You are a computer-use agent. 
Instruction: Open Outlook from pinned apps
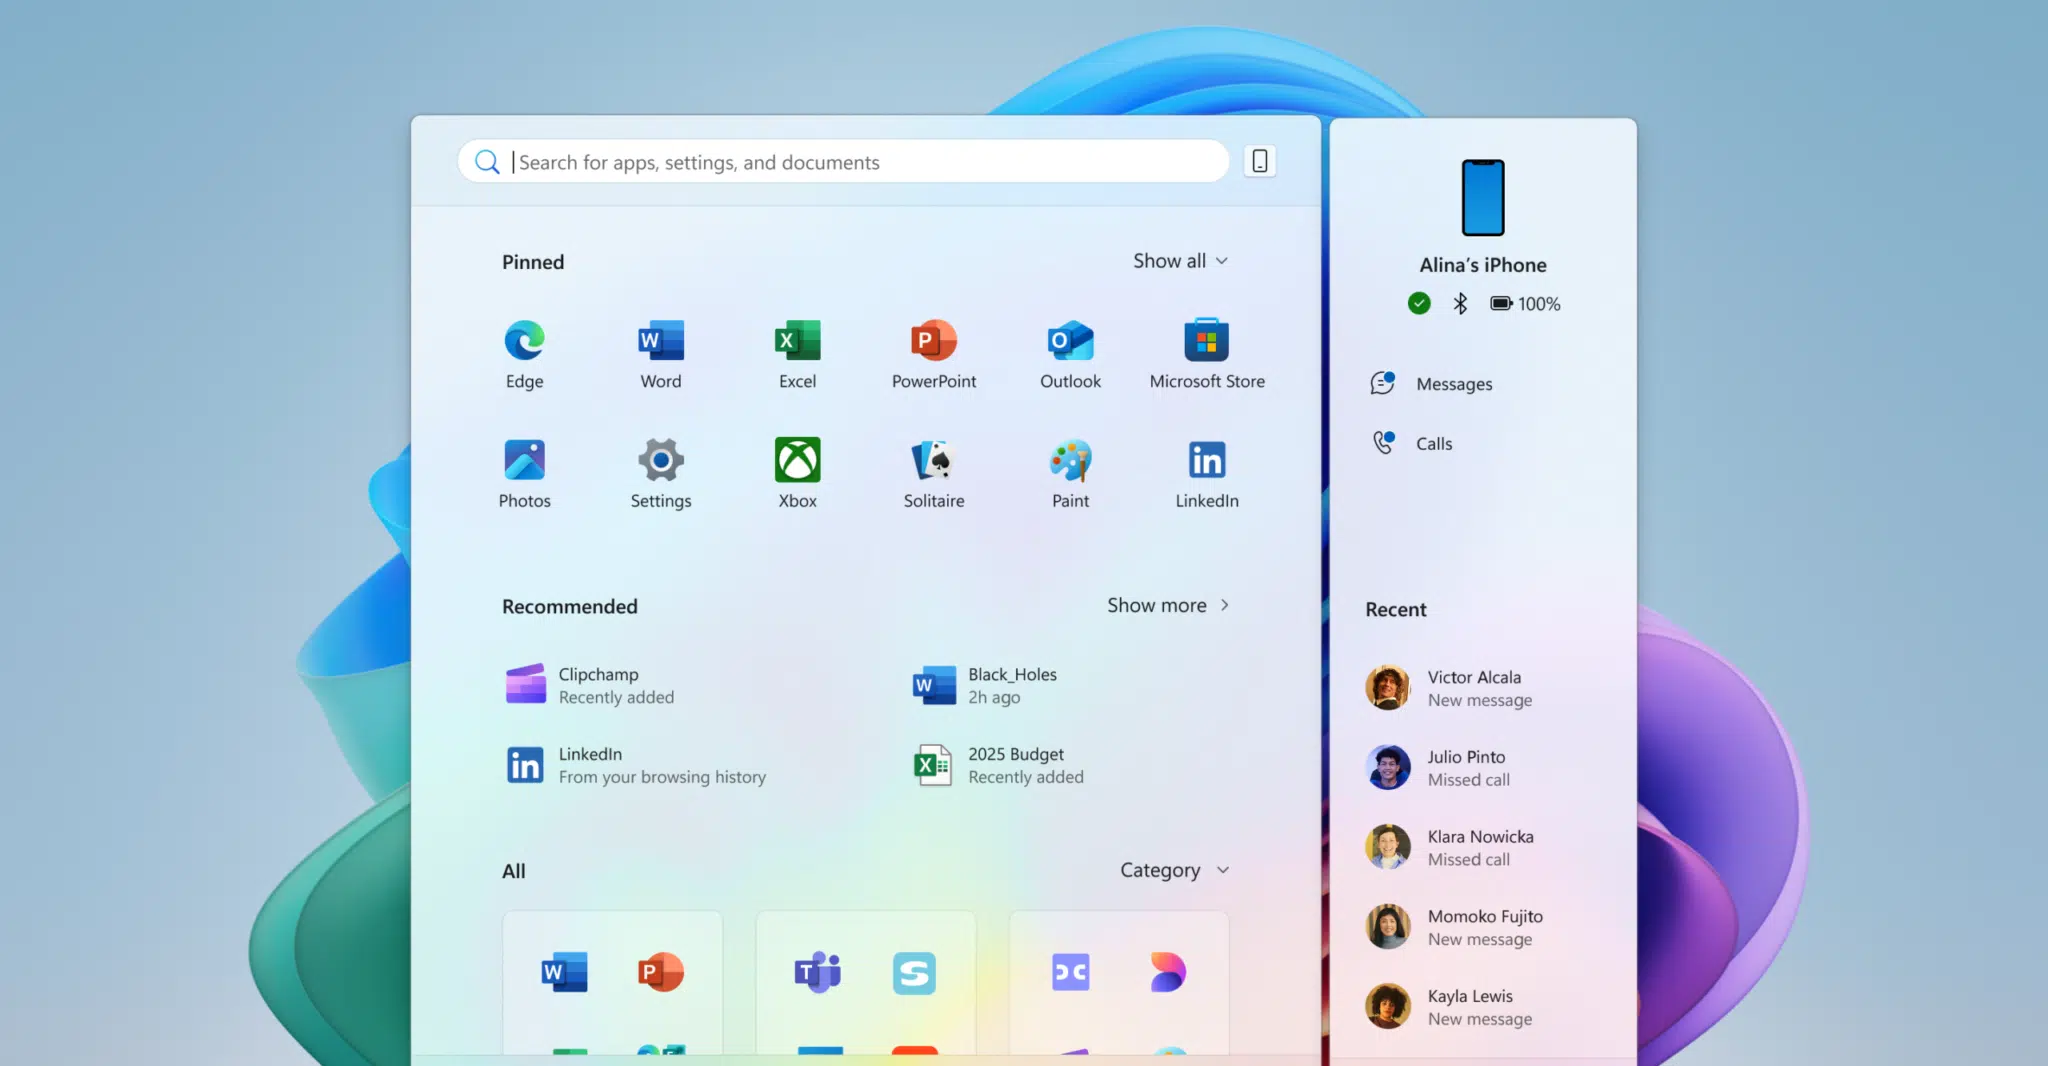pos(1070,352)
